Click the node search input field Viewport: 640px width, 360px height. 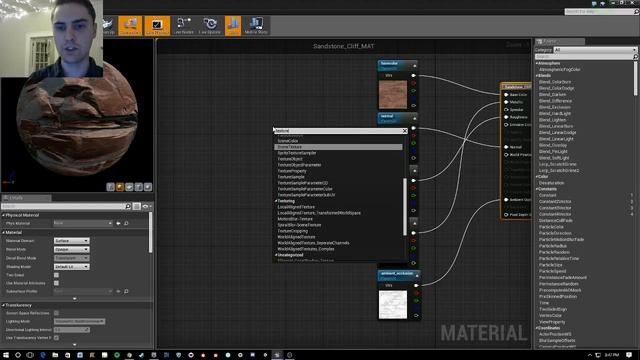tap(338, 131)
